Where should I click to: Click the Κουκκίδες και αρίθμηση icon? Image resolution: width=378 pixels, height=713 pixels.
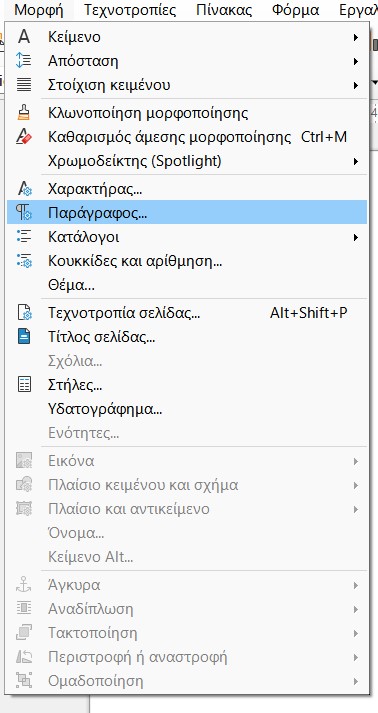[x=24, y=261]
